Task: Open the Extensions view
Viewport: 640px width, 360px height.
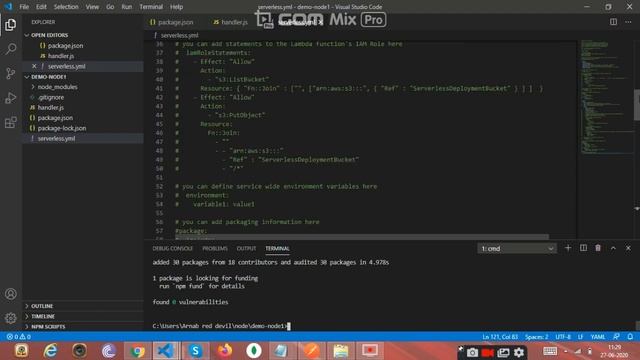Action: coord(11,122)
